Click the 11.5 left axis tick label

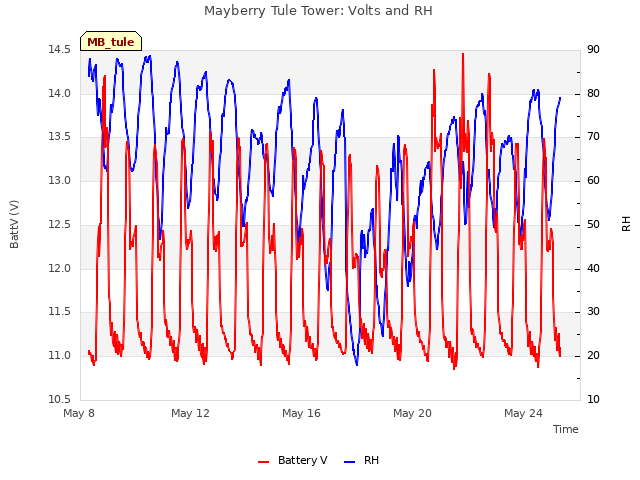coord(59,312)
